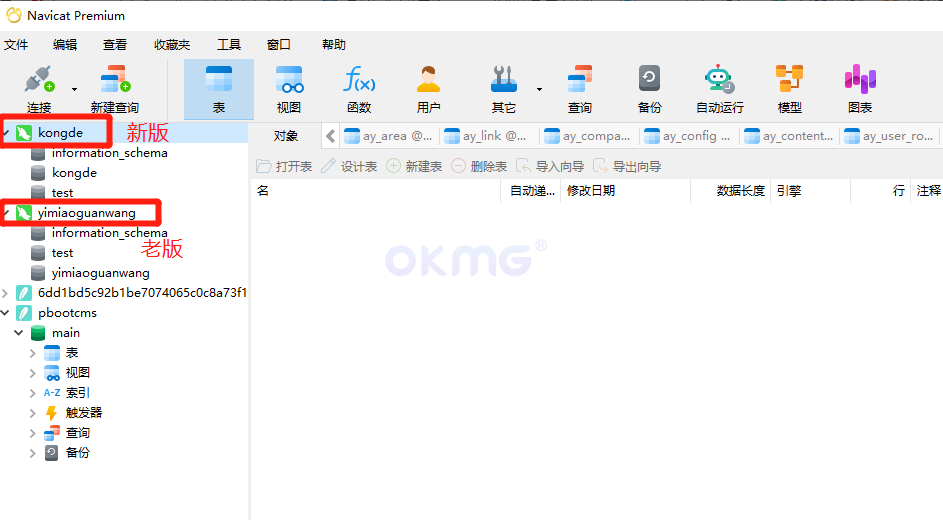Select the main database

[x=66, y=332]
